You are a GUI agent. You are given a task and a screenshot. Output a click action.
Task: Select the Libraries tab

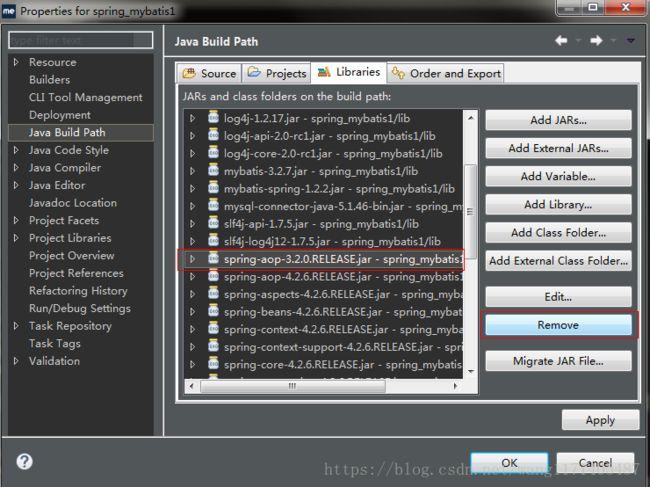(x=349, y=72)
